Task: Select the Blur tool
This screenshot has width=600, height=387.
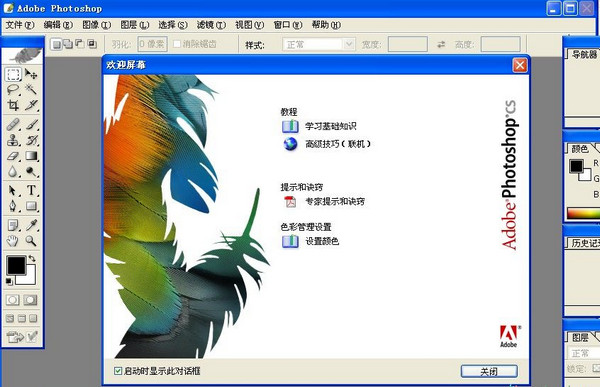Action: click(x=13, y=171)
